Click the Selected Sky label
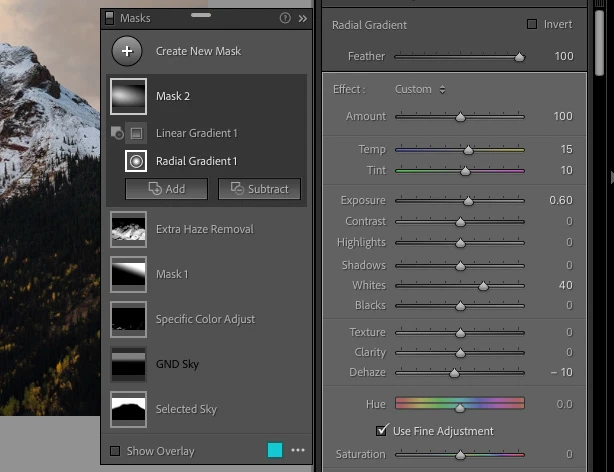 click(186, 409)
